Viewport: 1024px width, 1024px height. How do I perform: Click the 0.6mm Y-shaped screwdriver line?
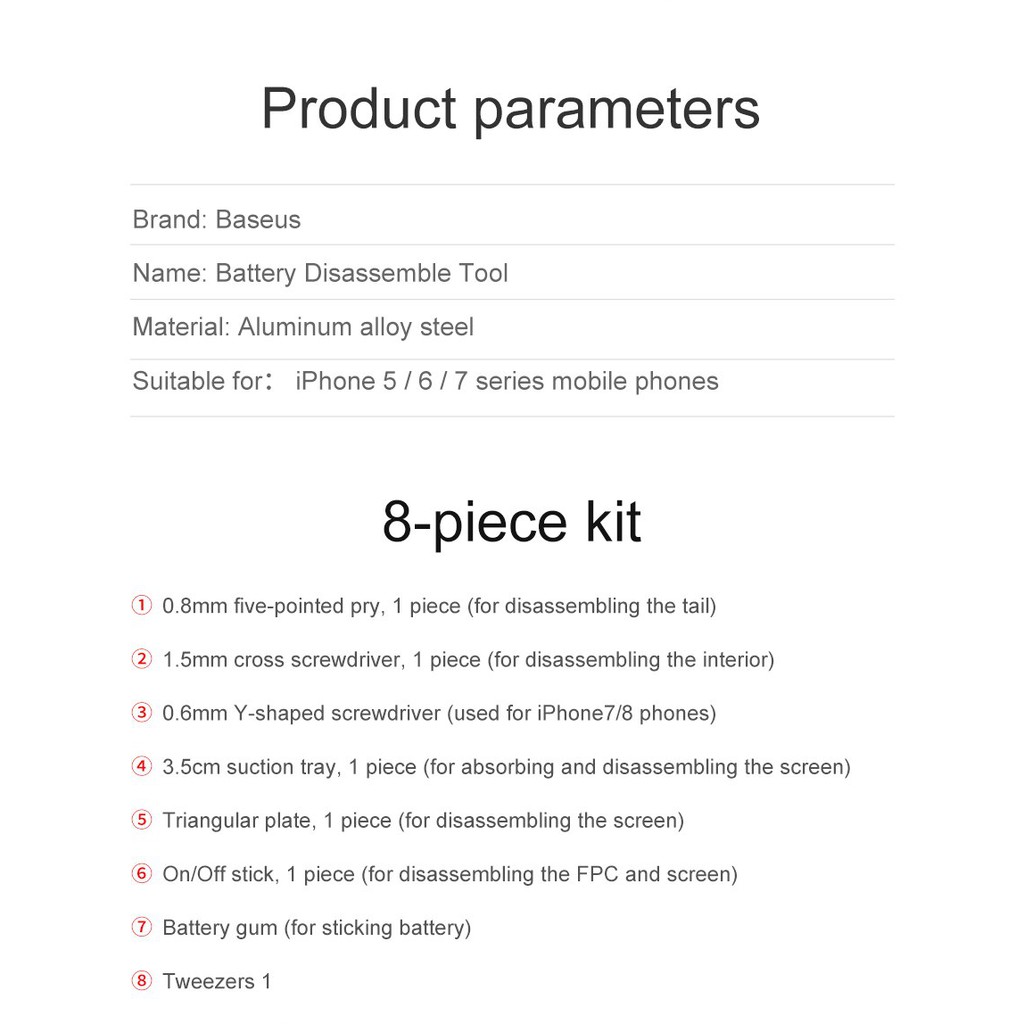(x=440, y=713)
